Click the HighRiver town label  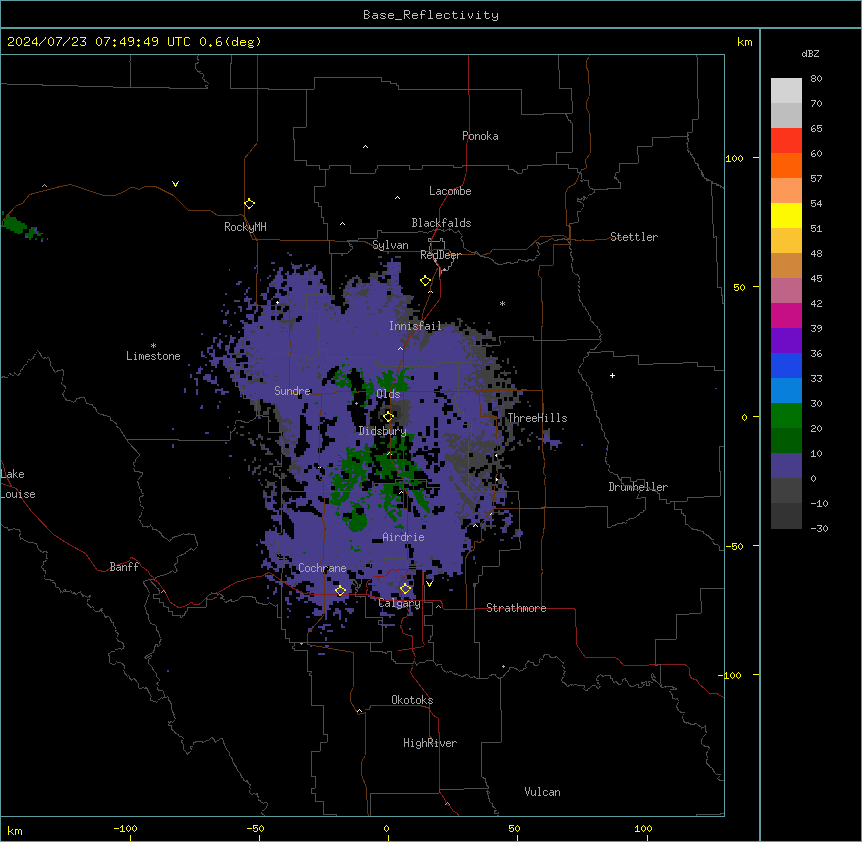point(430,743)
